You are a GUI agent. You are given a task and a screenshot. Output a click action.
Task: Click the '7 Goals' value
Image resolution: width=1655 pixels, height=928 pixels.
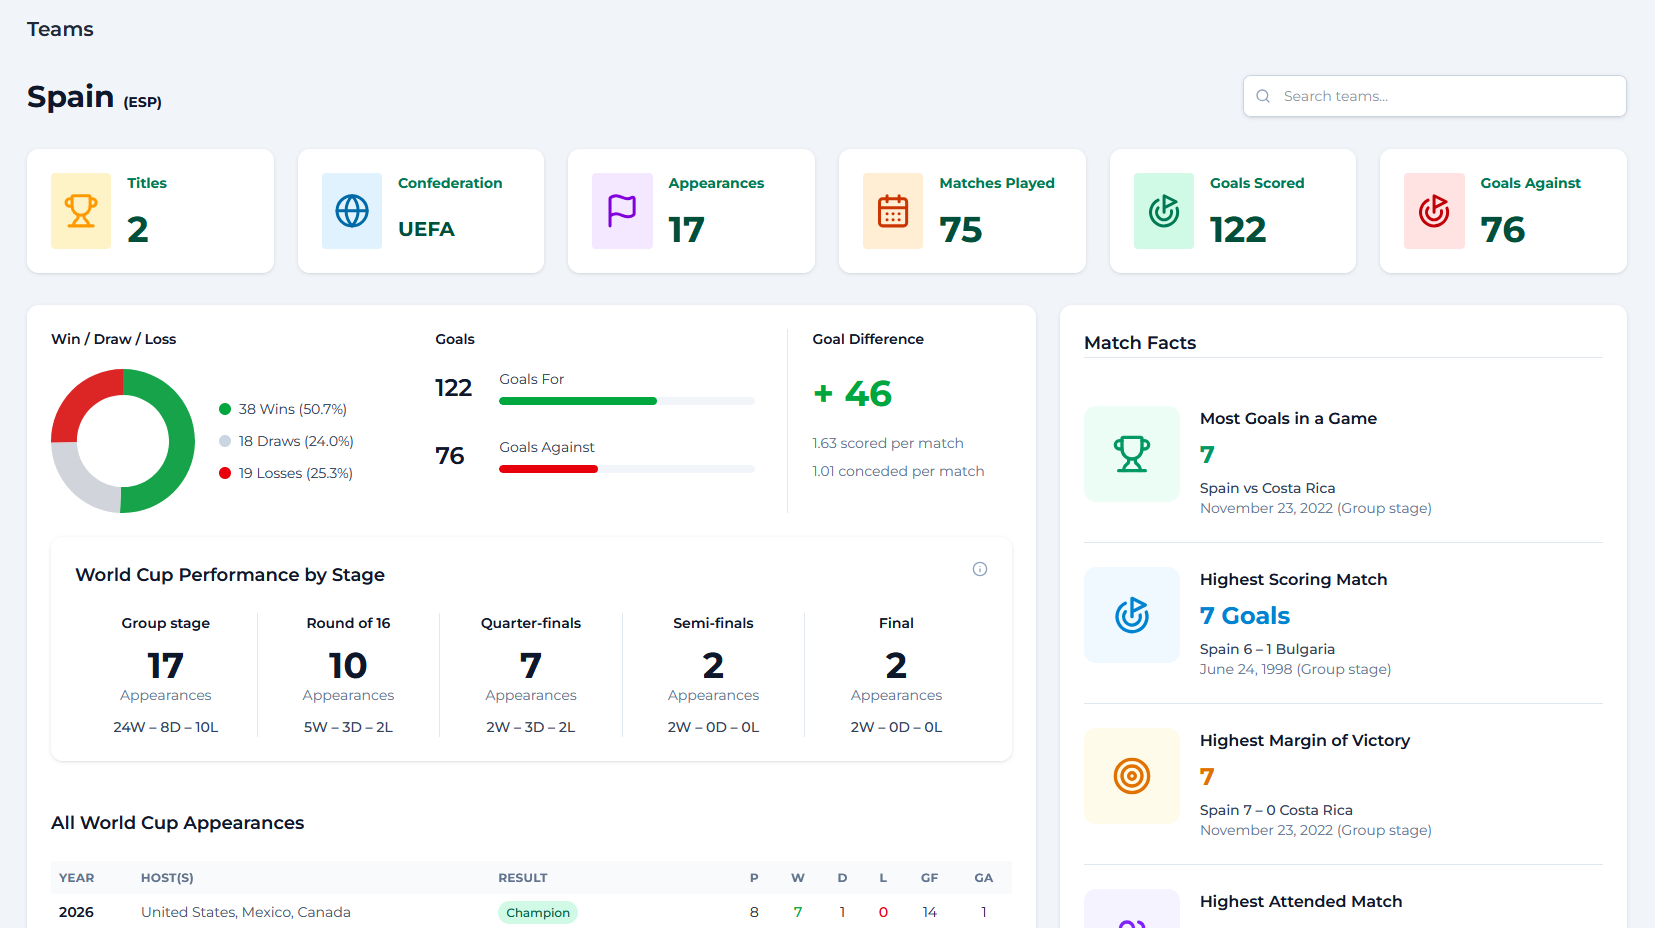(1245, 615)
